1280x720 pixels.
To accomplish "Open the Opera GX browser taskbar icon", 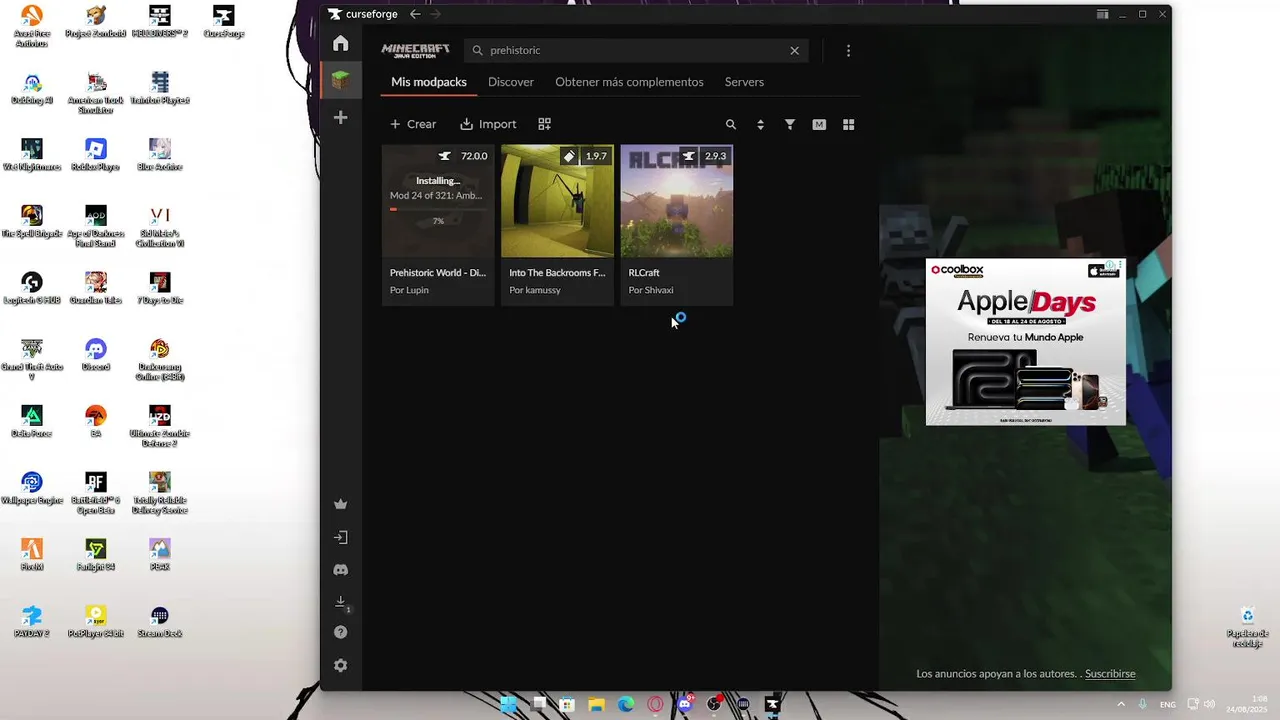I will click(655, 704).
